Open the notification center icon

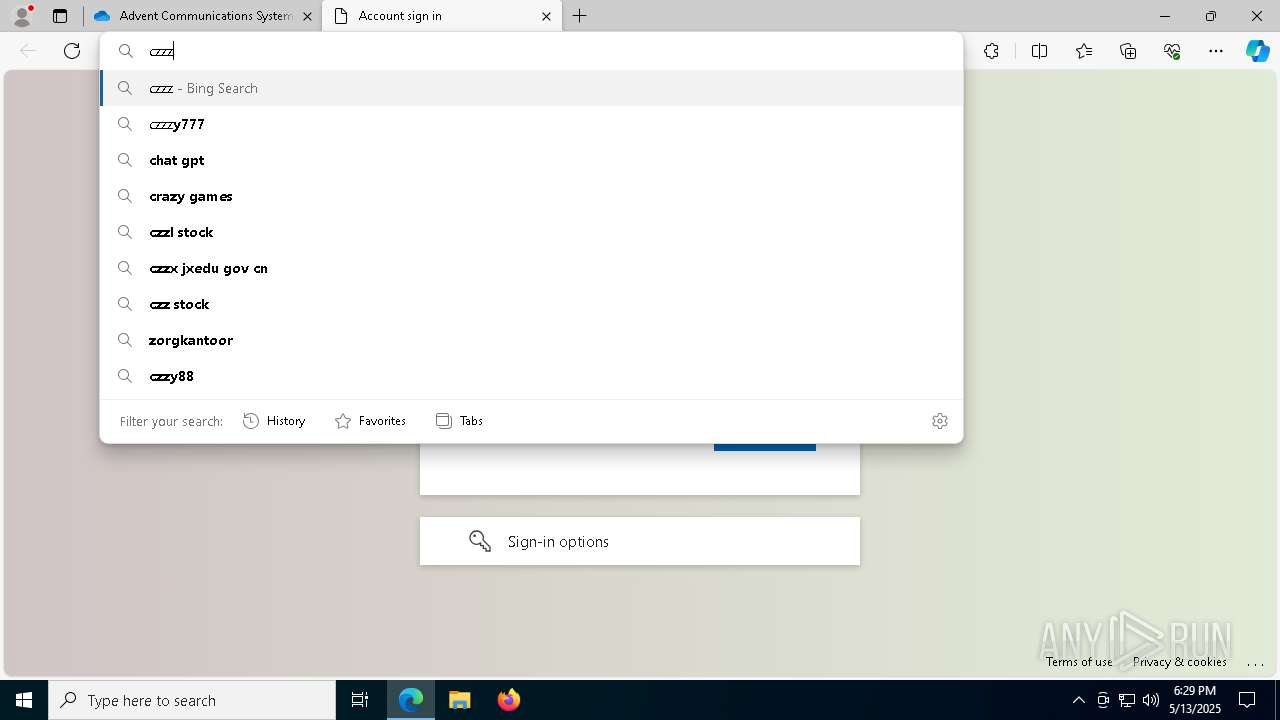[1247, 700]
